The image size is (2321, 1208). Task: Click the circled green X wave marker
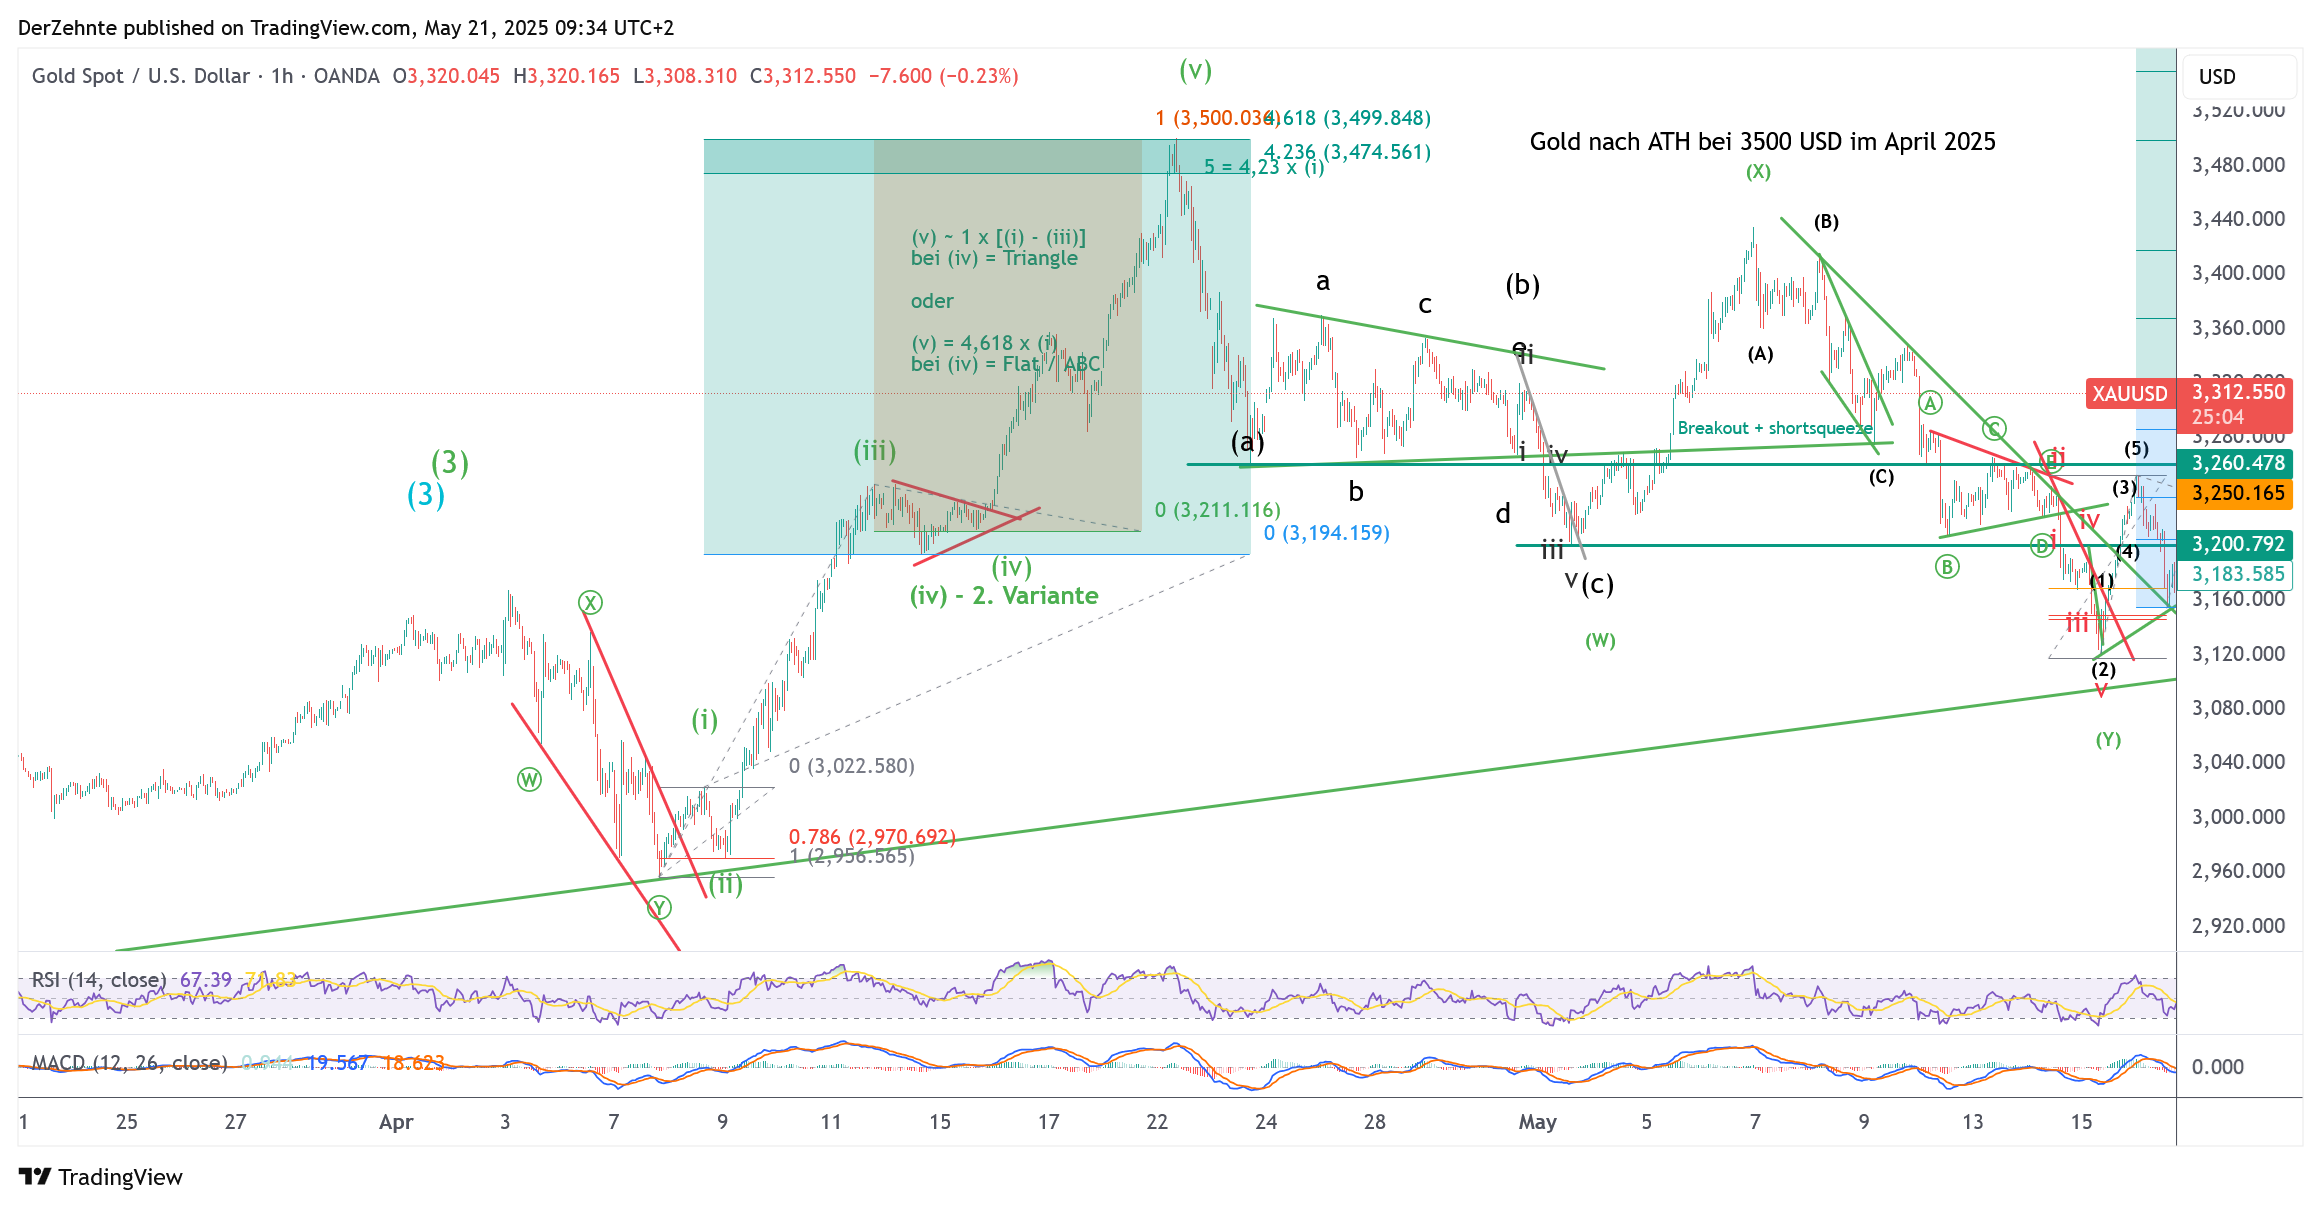(x=590, y=603)
